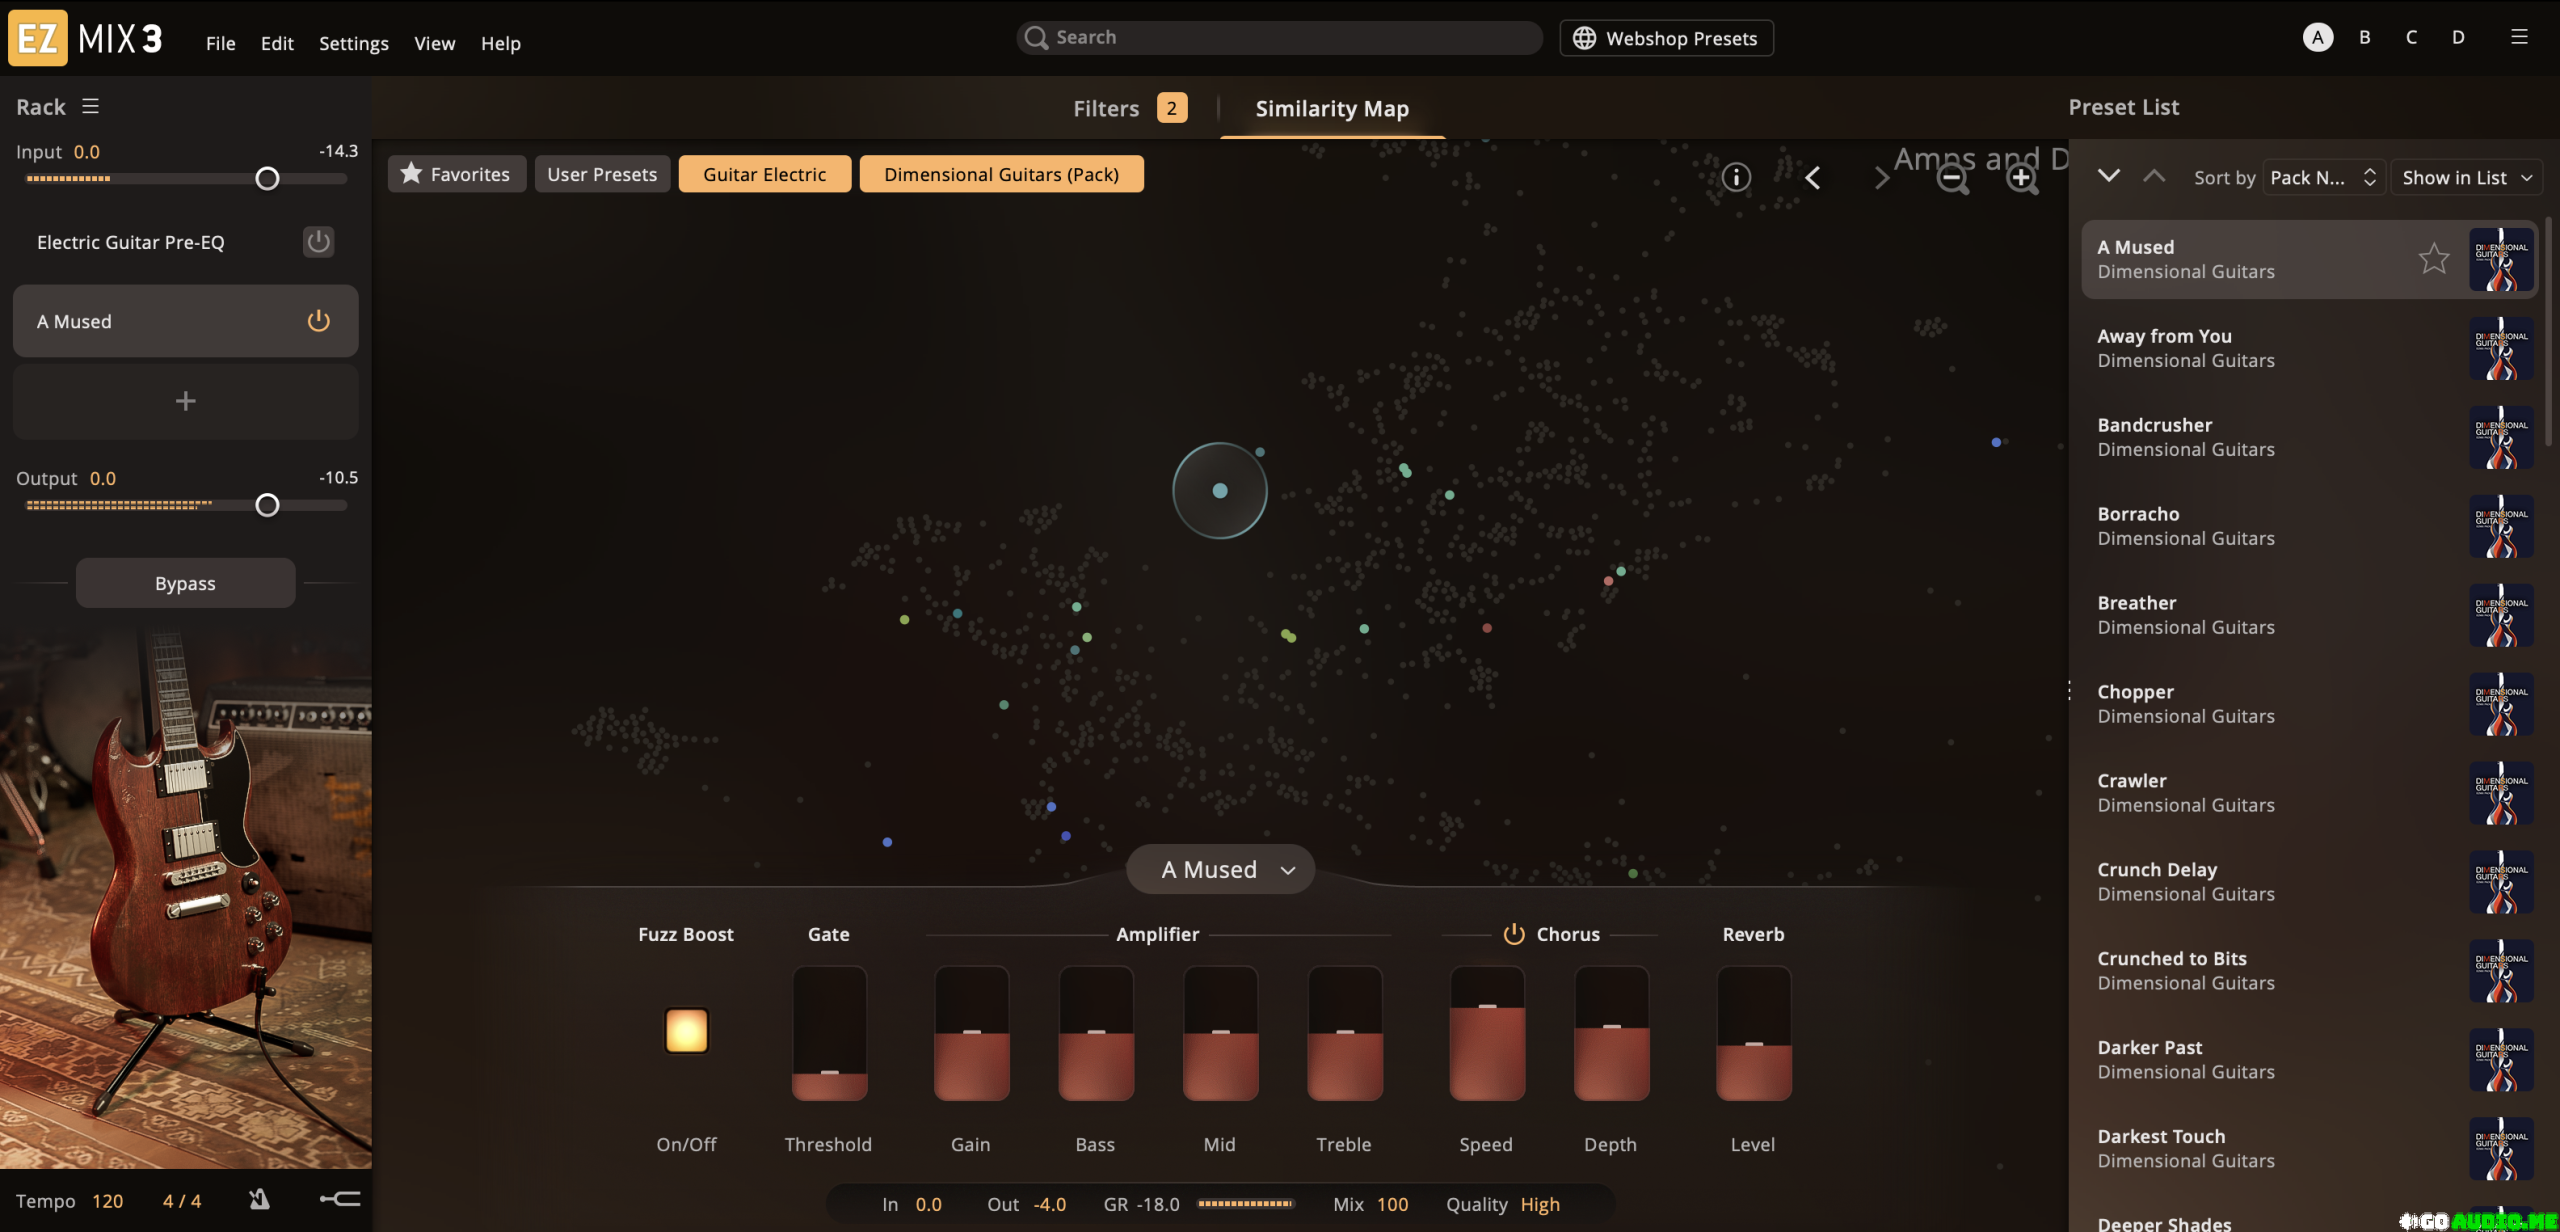Click the search magnifier icon
2560x1232 pixels.
tap(1036, 38)
